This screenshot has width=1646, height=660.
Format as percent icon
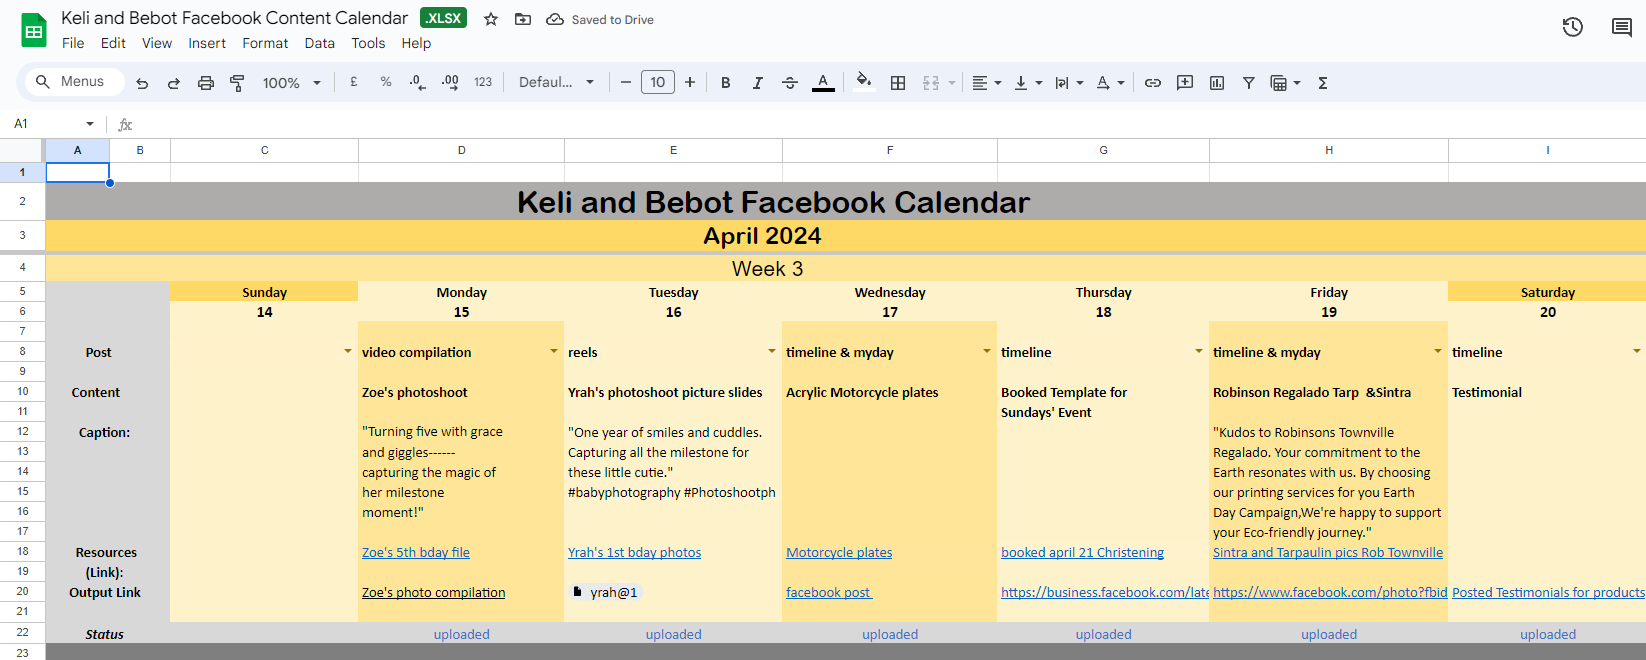coord(386,82)
